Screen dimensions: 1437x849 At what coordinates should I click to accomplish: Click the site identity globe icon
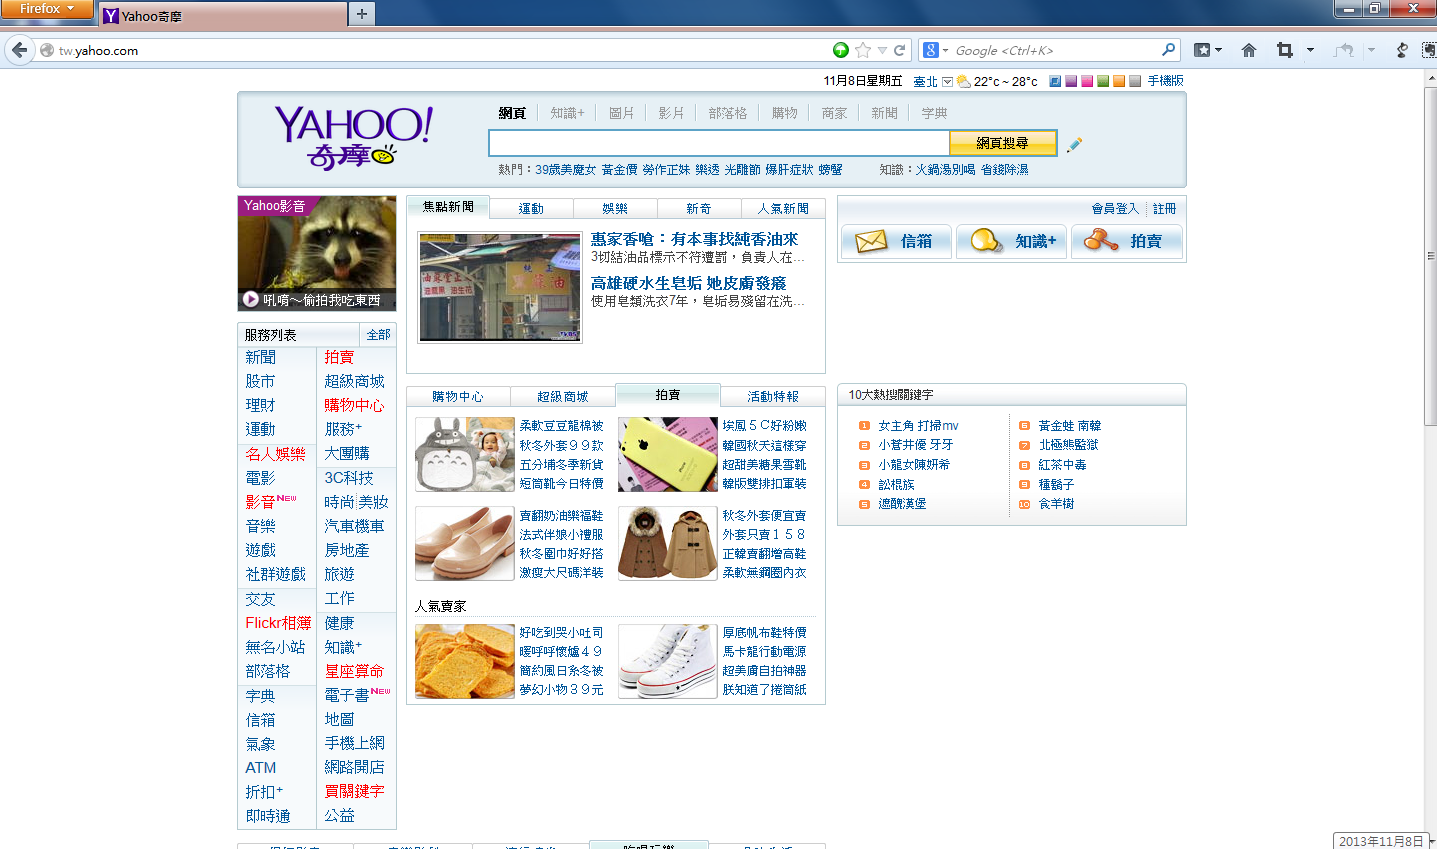click(x=47, y=50)
